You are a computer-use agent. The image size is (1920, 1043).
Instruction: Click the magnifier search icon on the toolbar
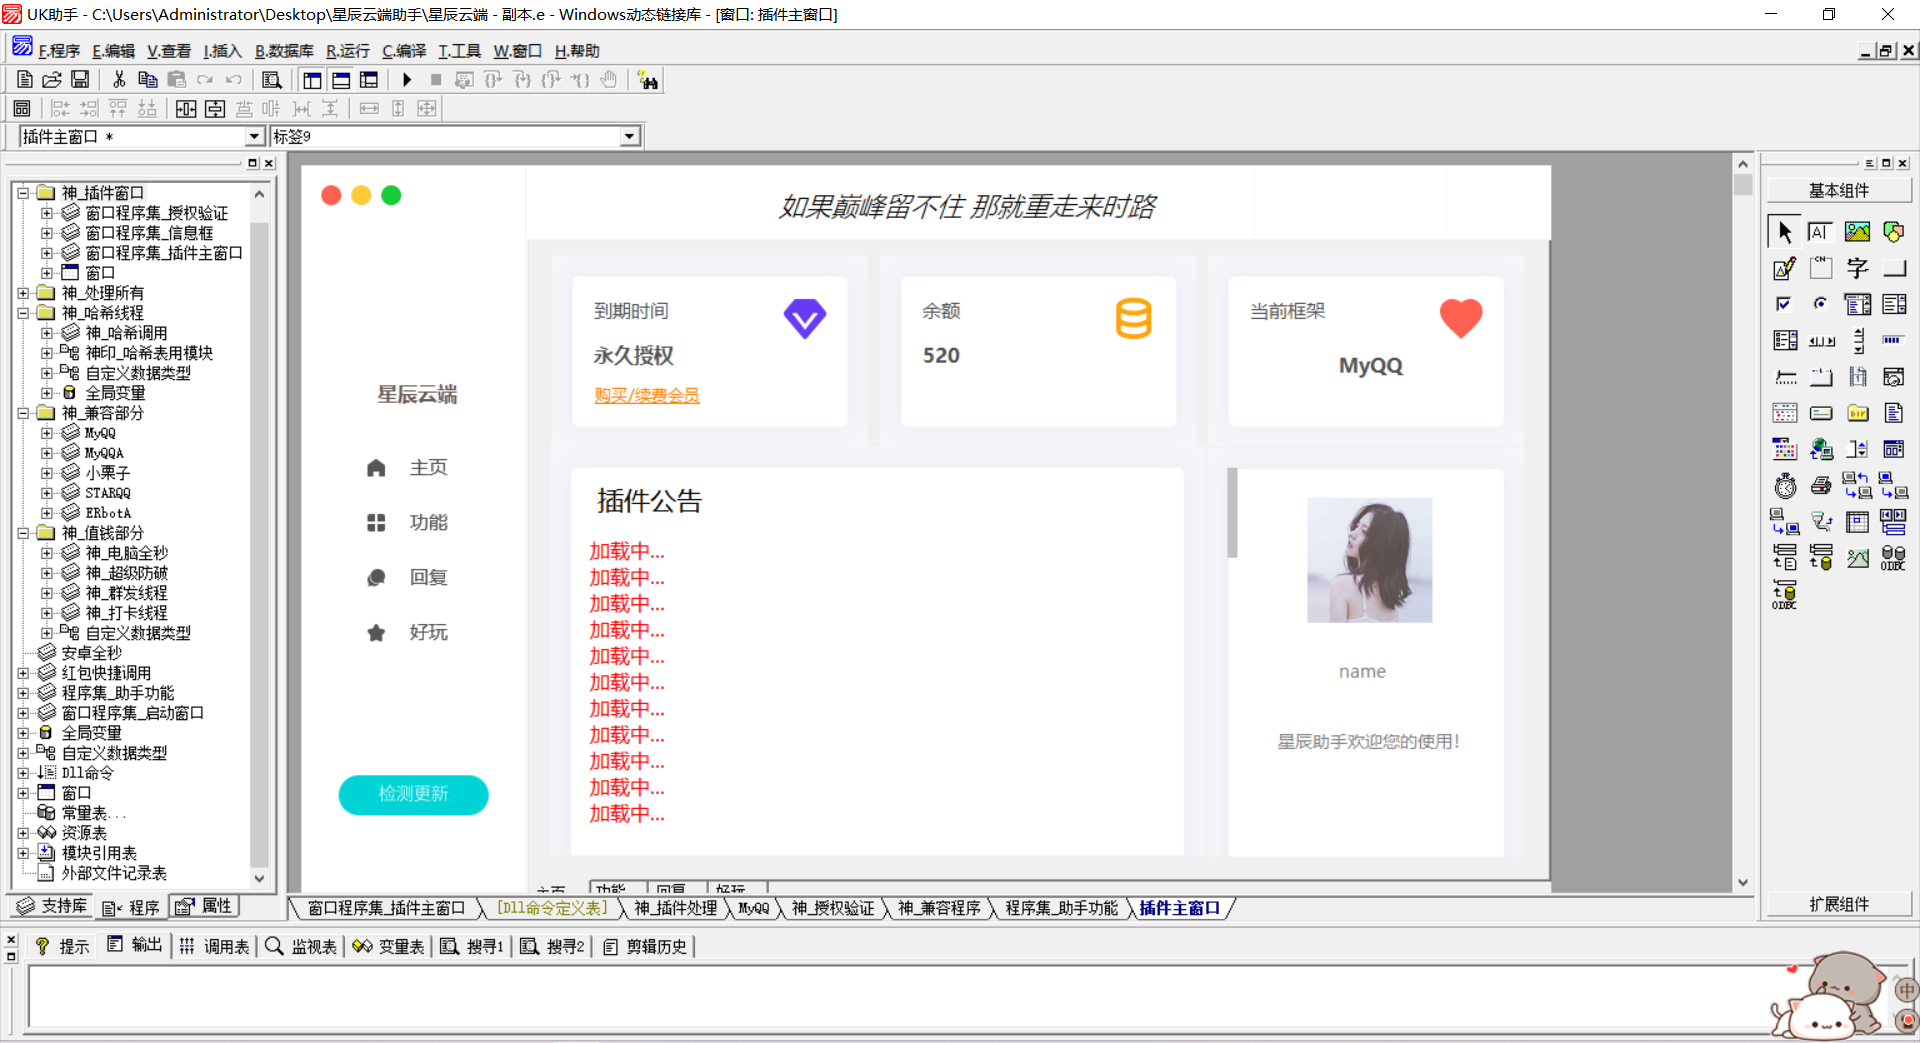(x=271, y=79)
